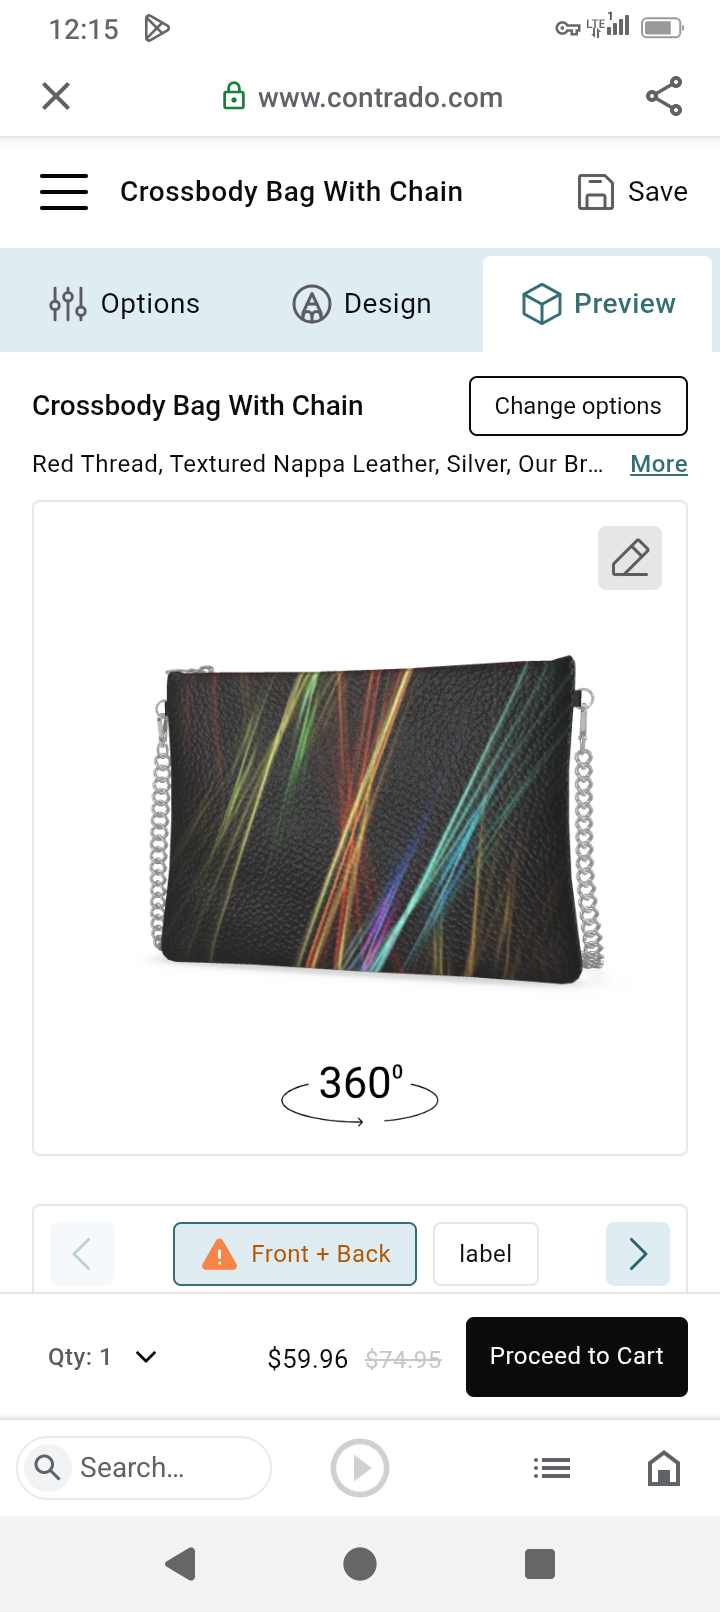The height and width of the screenshot is (1612, 720).
Task: Show previous design area with left chevron
Action: (x=82, y=1254)
